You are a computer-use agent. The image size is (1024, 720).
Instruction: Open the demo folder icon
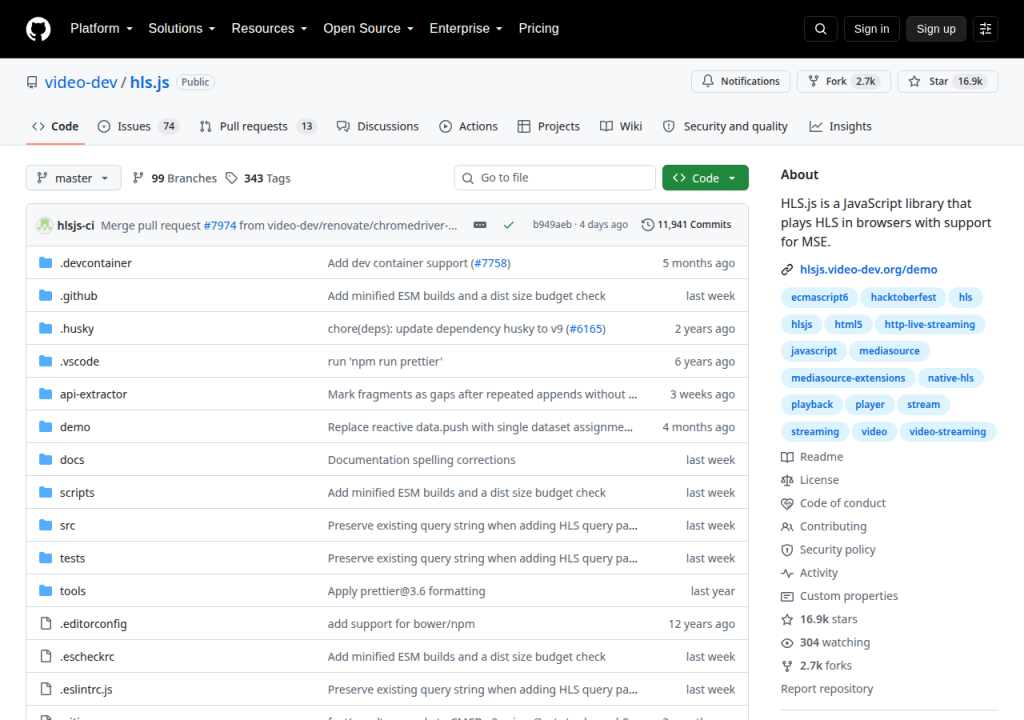point(45,427)
